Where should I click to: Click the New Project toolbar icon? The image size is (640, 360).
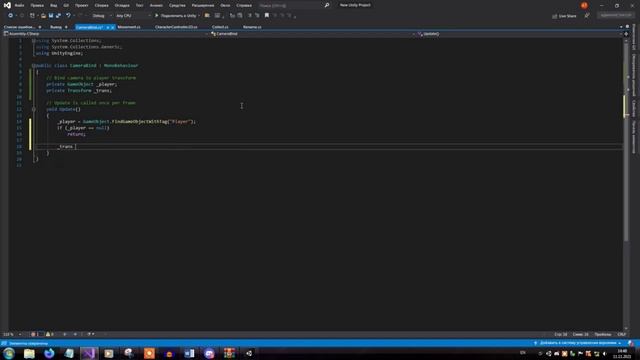click(x=32, y=16)
